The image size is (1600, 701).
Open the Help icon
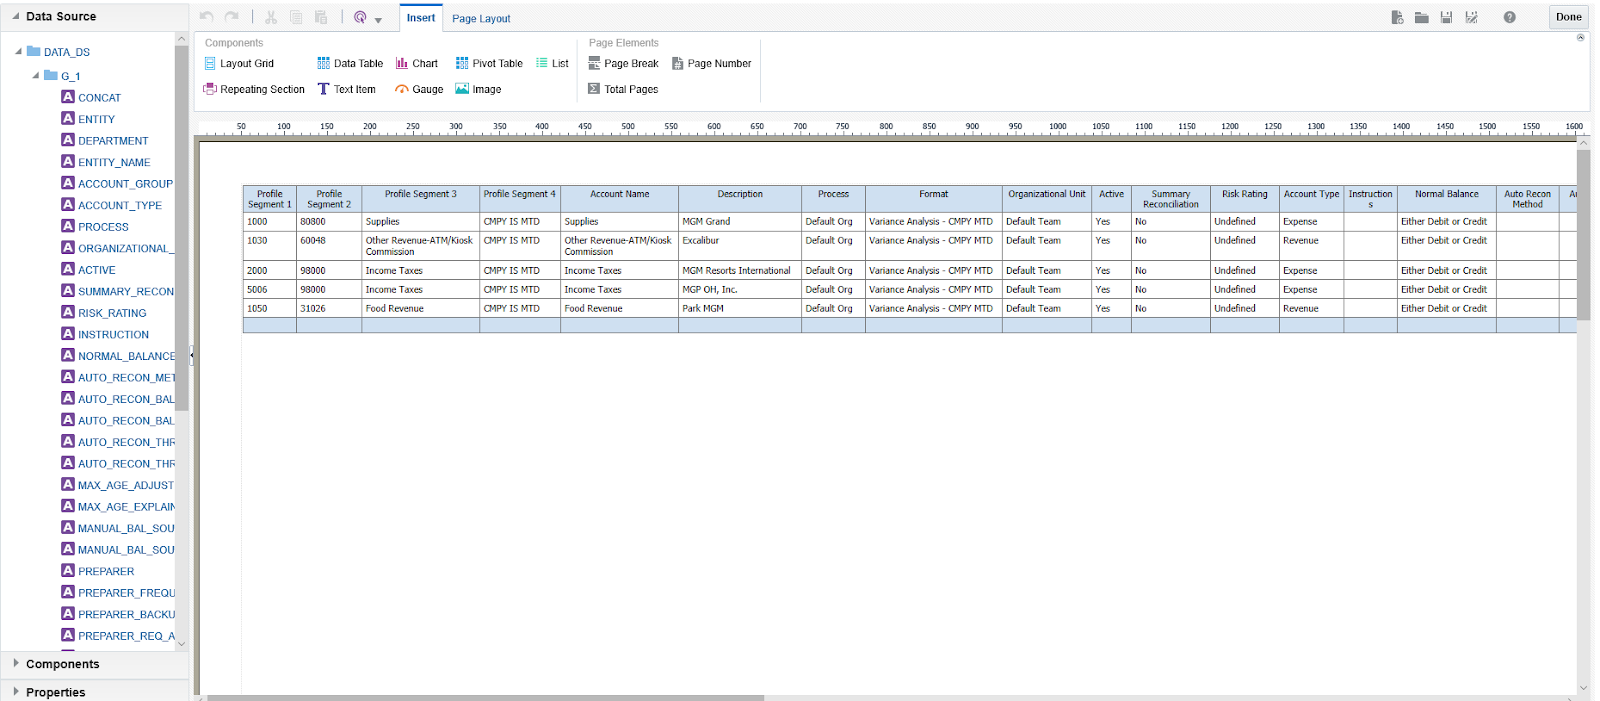click(x=1509, y=17)
